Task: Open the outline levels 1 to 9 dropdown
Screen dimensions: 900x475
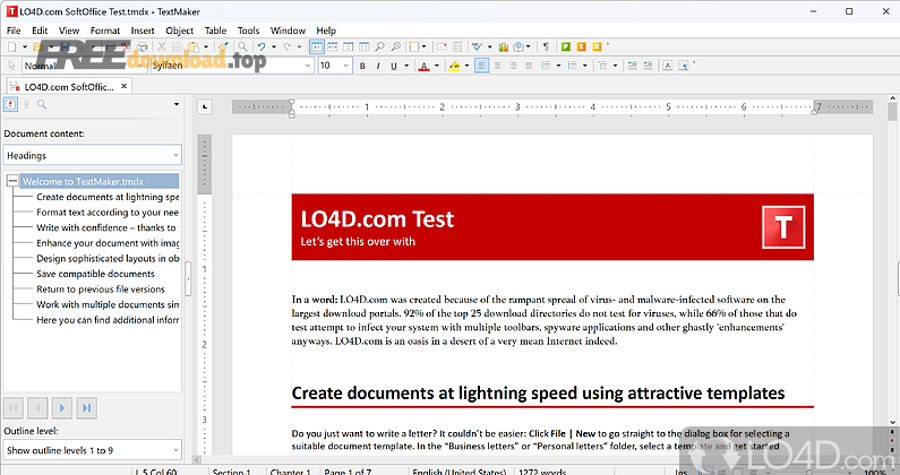Action: tap(92, 450)
